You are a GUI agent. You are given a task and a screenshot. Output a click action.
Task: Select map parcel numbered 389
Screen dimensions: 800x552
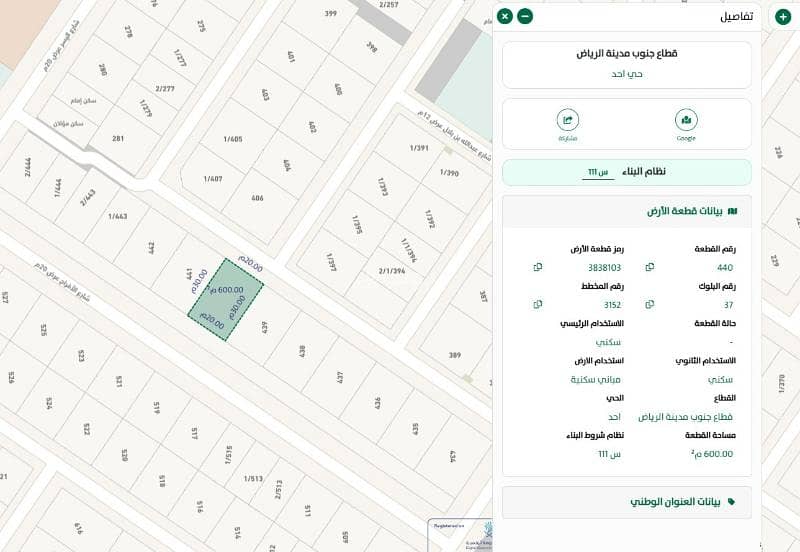(x=455, y=355)
